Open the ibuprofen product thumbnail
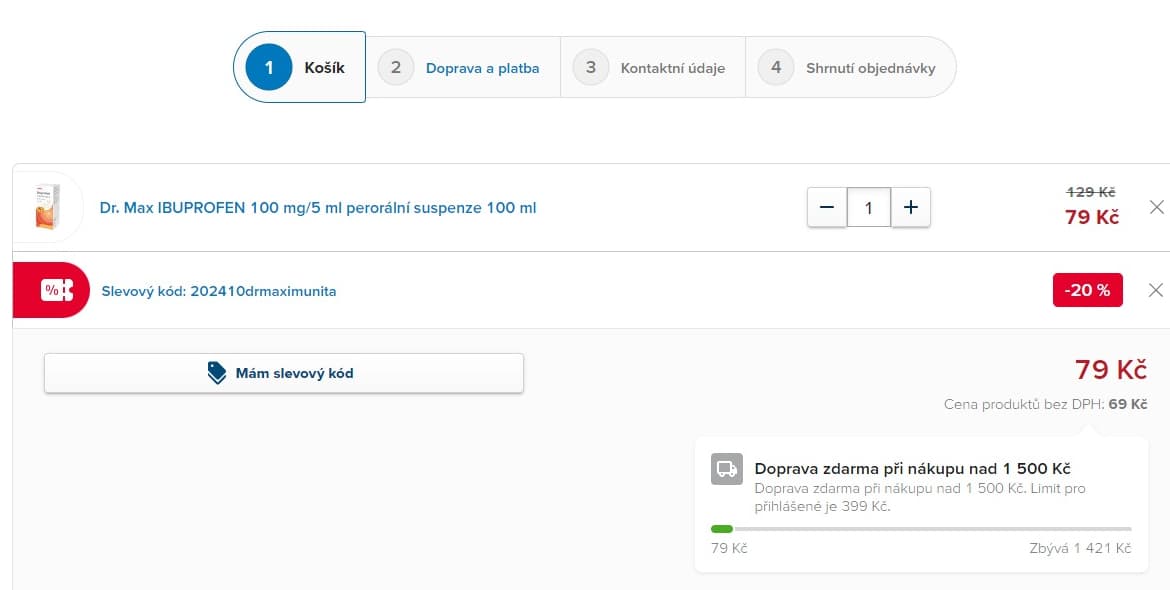Image resolution: width=1170 pixels, height=590 pixels. [48, 207]
